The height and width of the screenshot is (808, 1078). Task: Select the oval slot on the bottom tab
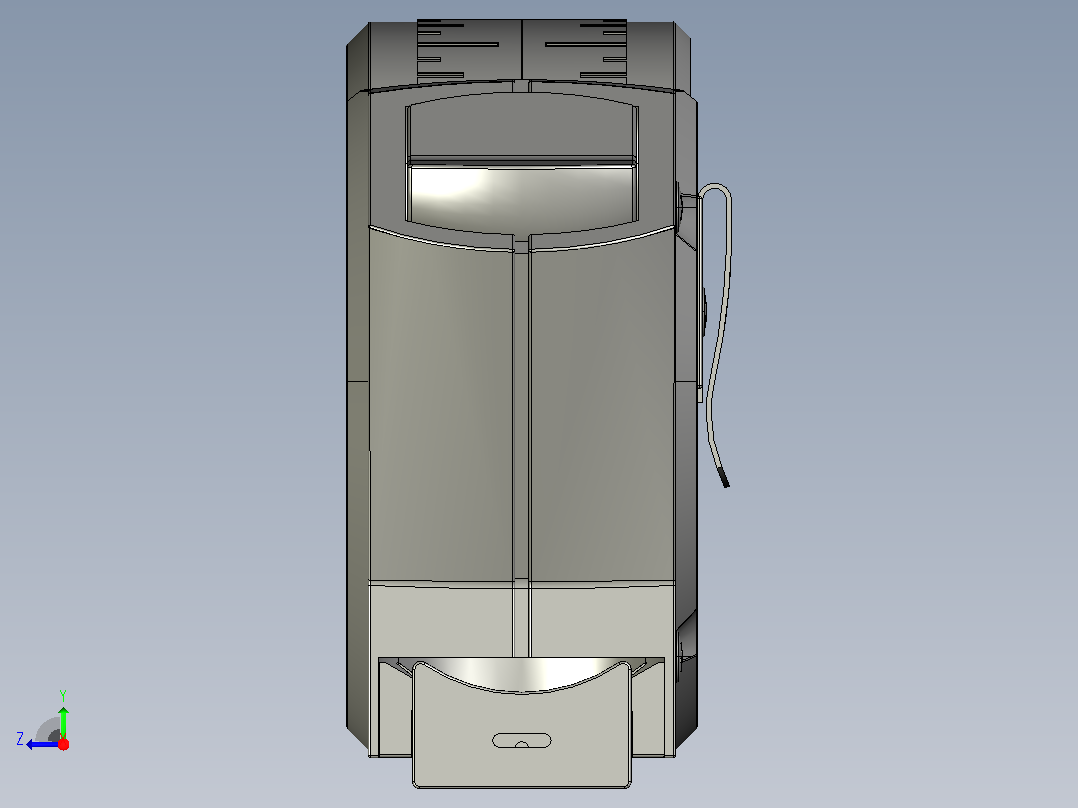(x=522, y=741)
